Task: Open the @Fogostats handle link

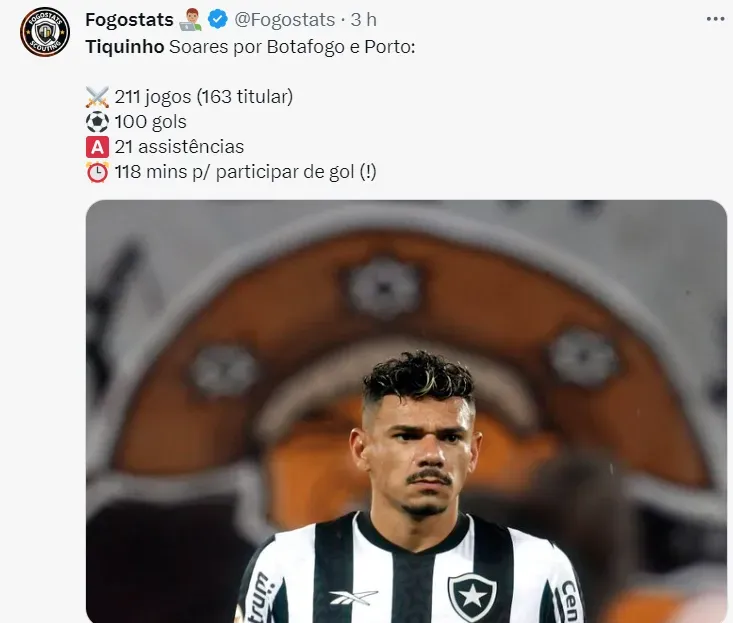Action: [284, 20]
